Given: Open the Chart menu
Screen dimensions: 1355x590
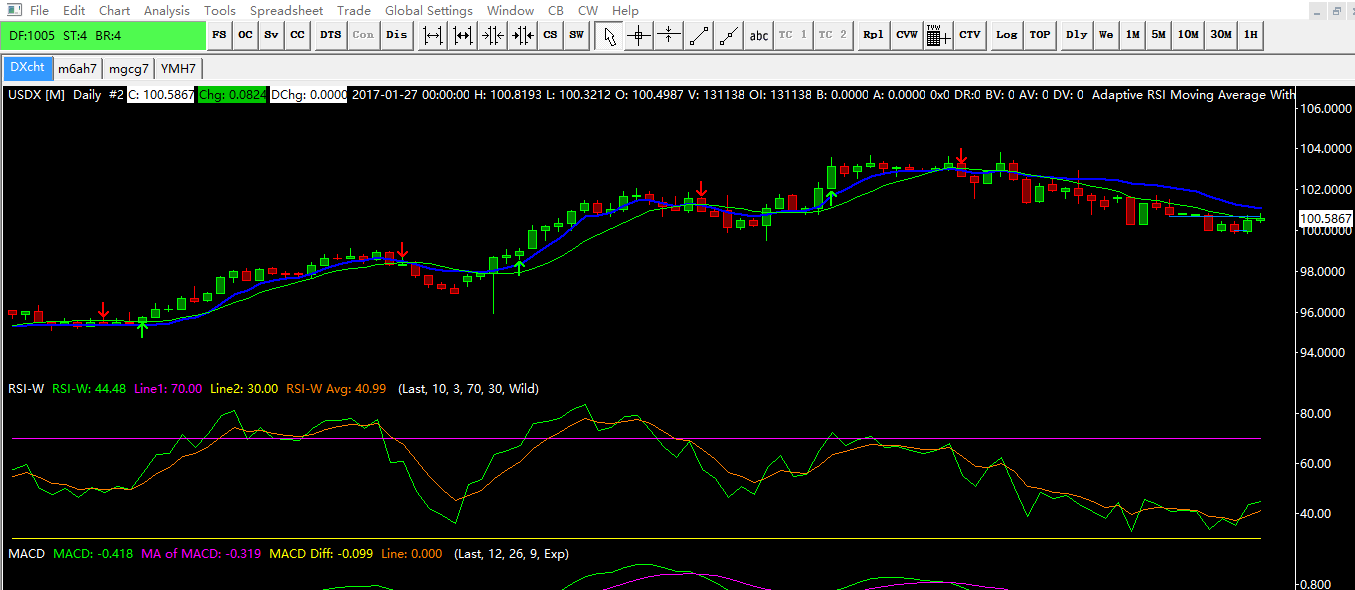Looking at the screenshot, I should (114, 10).
